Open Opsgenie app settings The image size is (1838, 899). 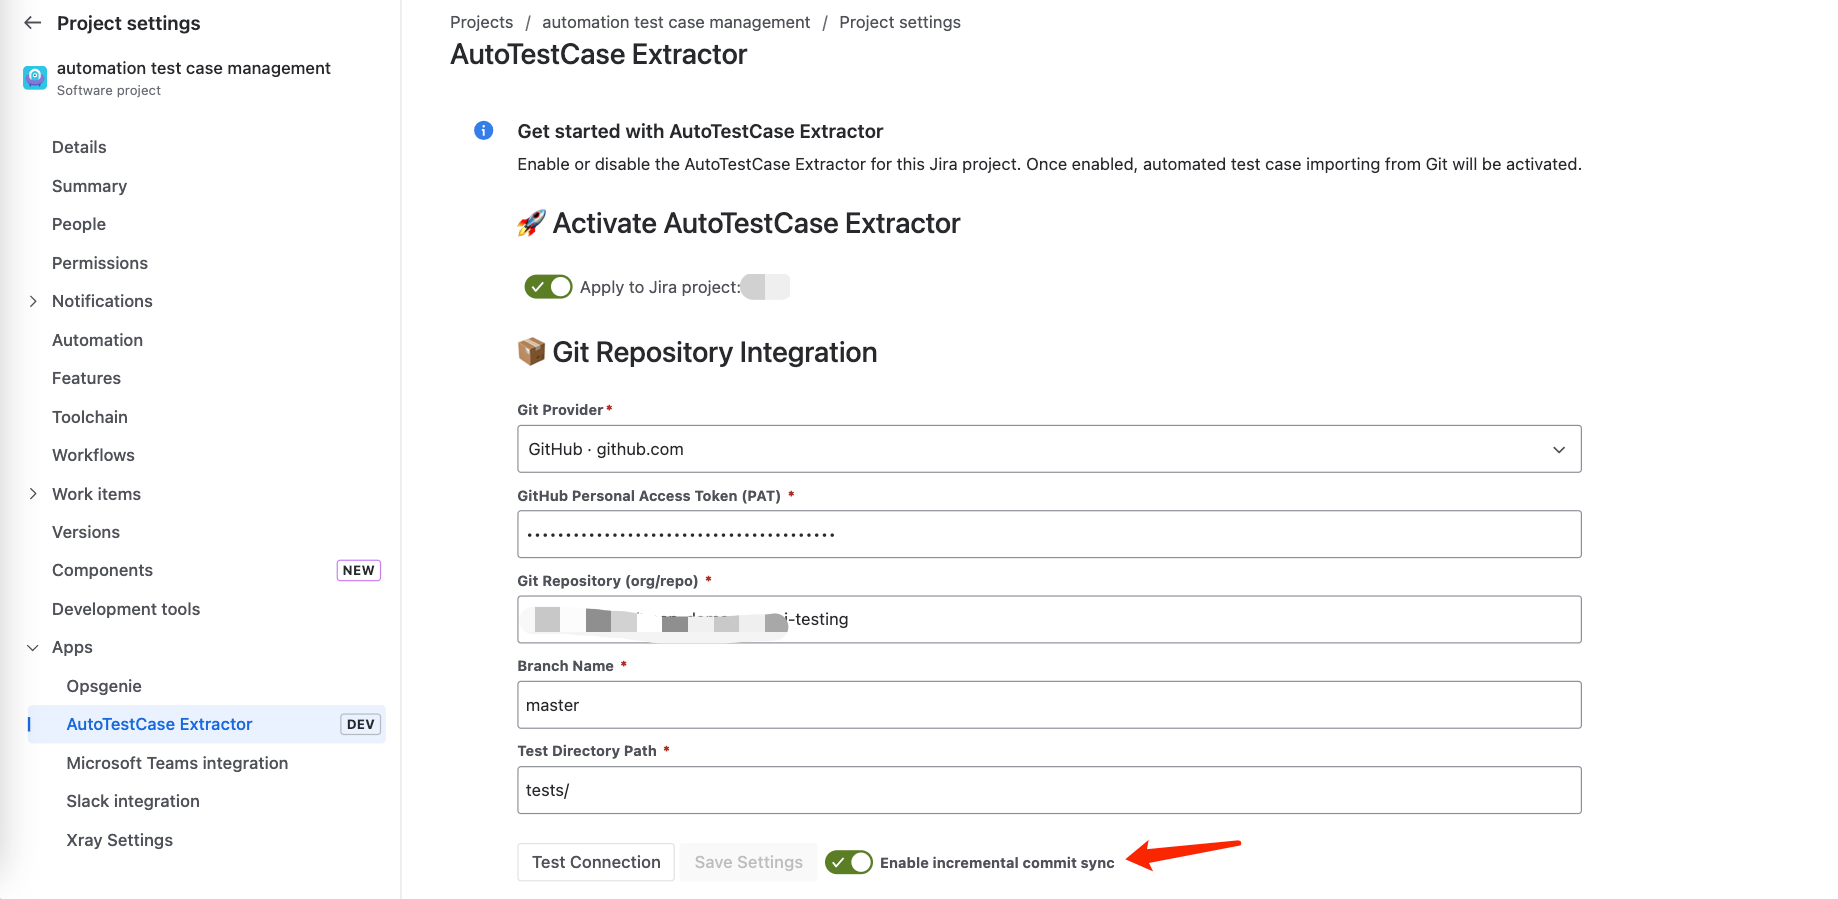[104, 686]
